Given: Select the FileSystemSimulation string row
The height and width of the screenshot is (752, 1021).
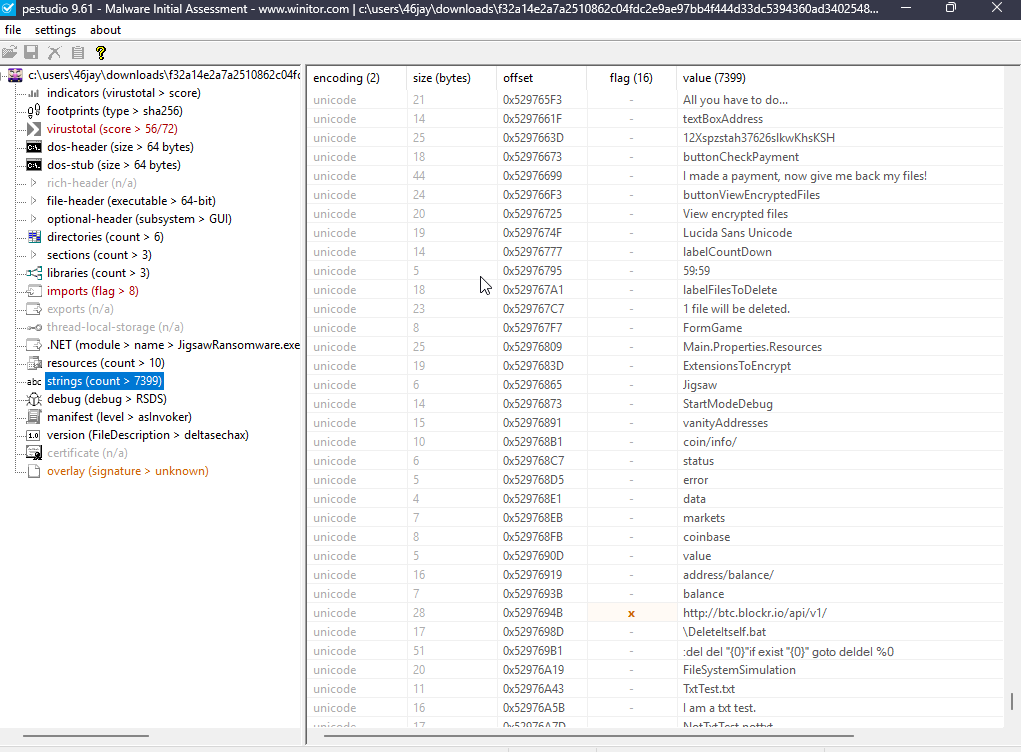Looking at the screenshot, I should (x=655, y=670).
